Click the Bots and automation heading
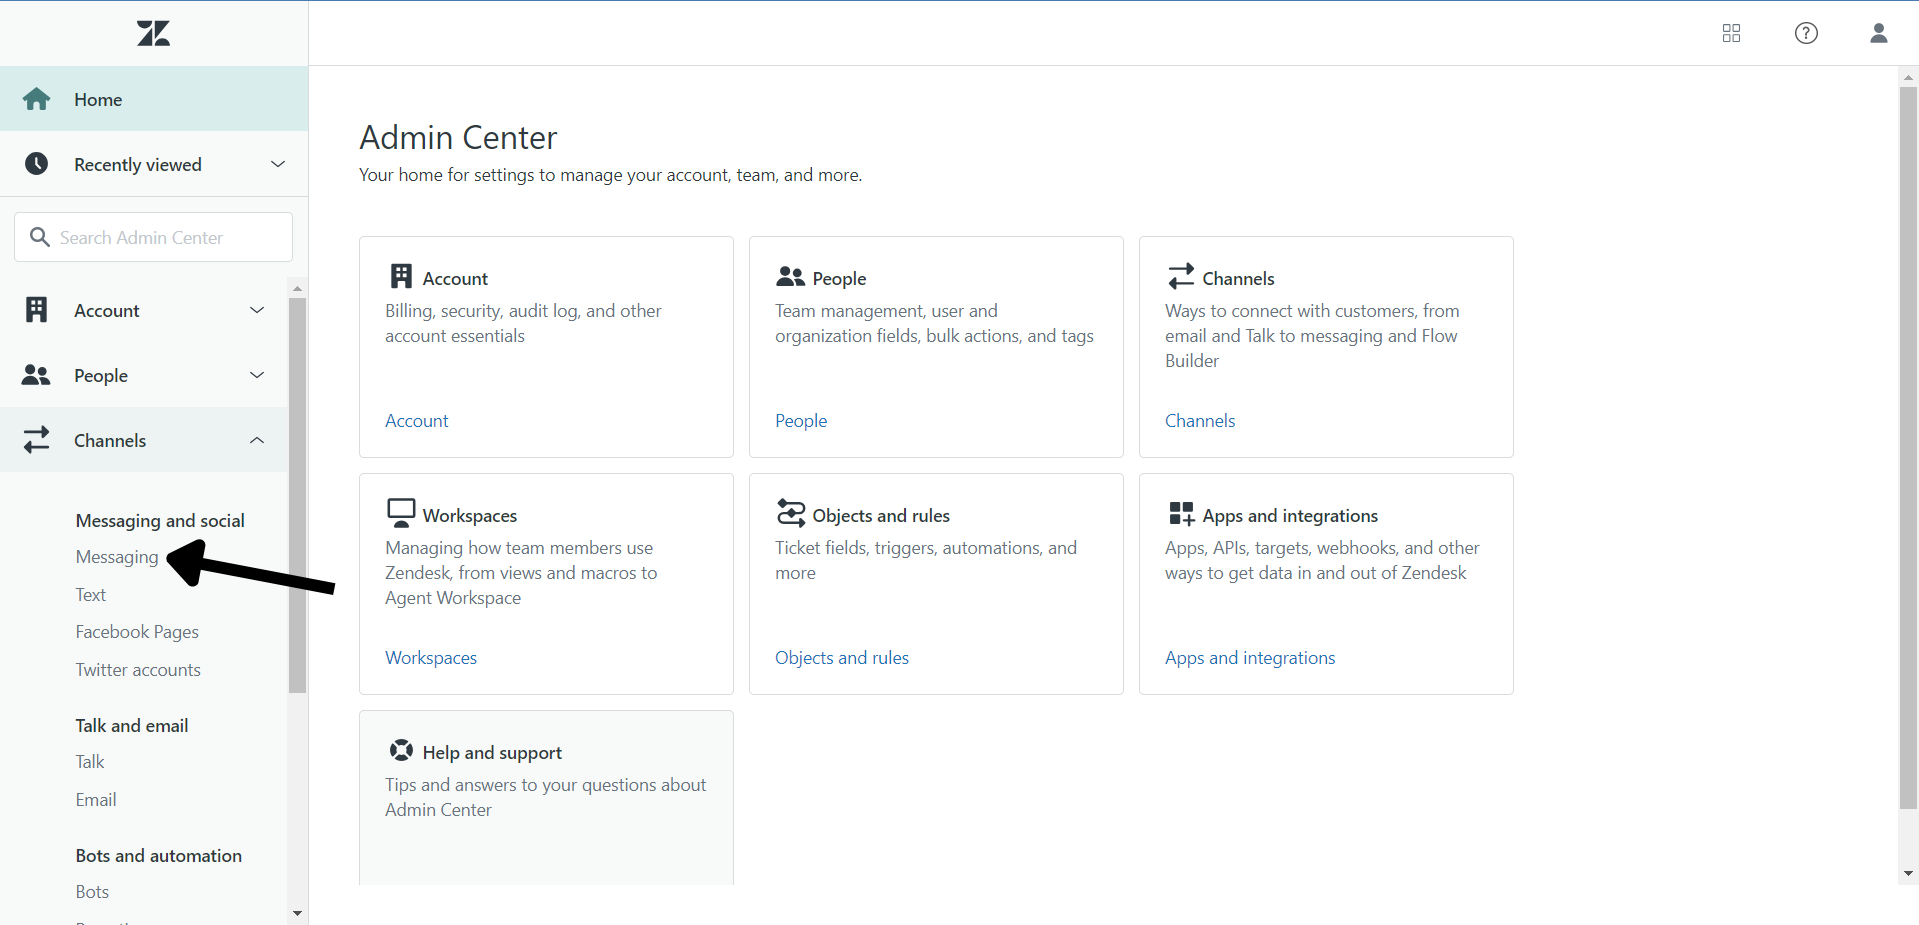1919x925 pixels. [159, 856]
